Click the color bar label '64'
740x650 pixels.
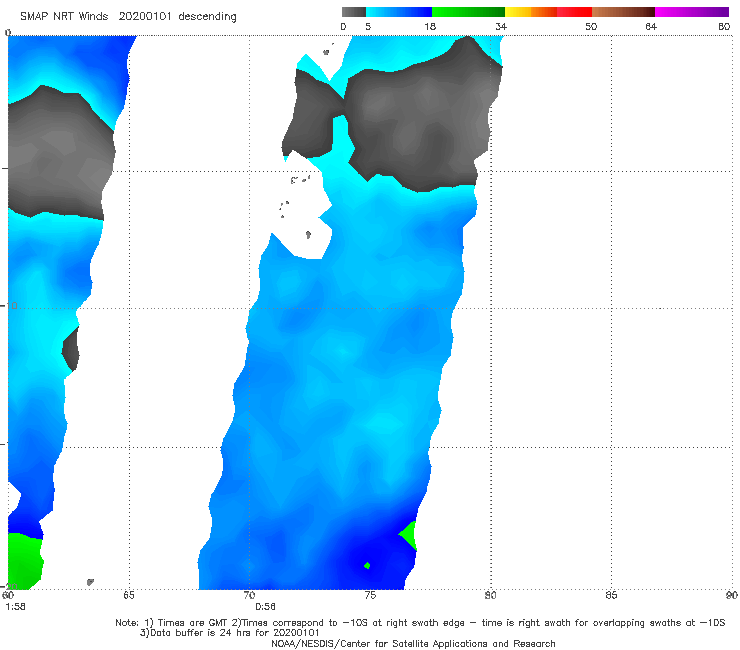pos(651,26)
